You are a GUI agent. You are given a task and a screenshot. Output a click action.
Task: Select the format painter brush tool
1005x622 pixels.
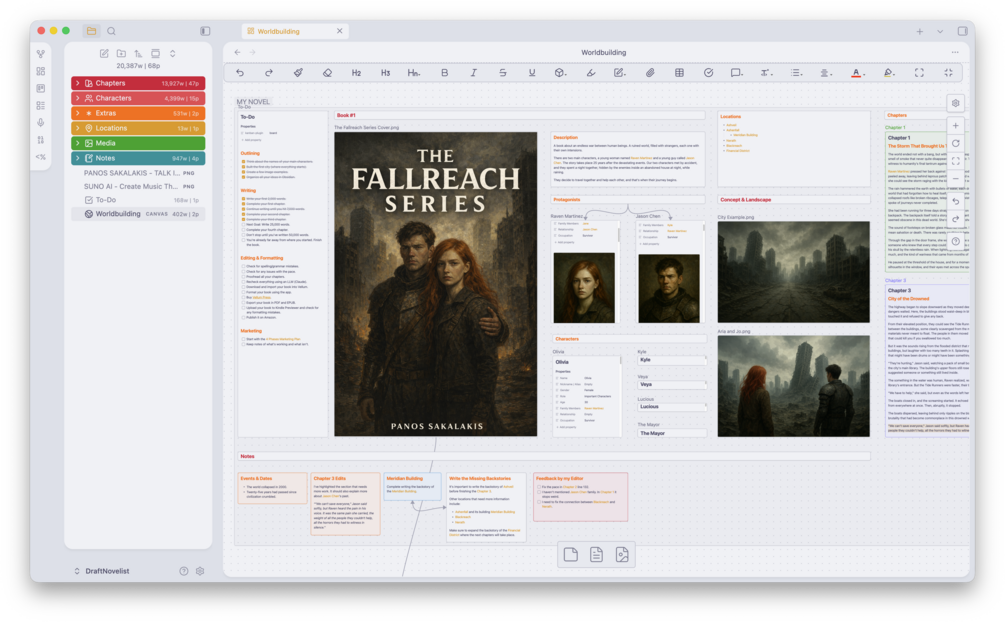click(x=298, y=73)
